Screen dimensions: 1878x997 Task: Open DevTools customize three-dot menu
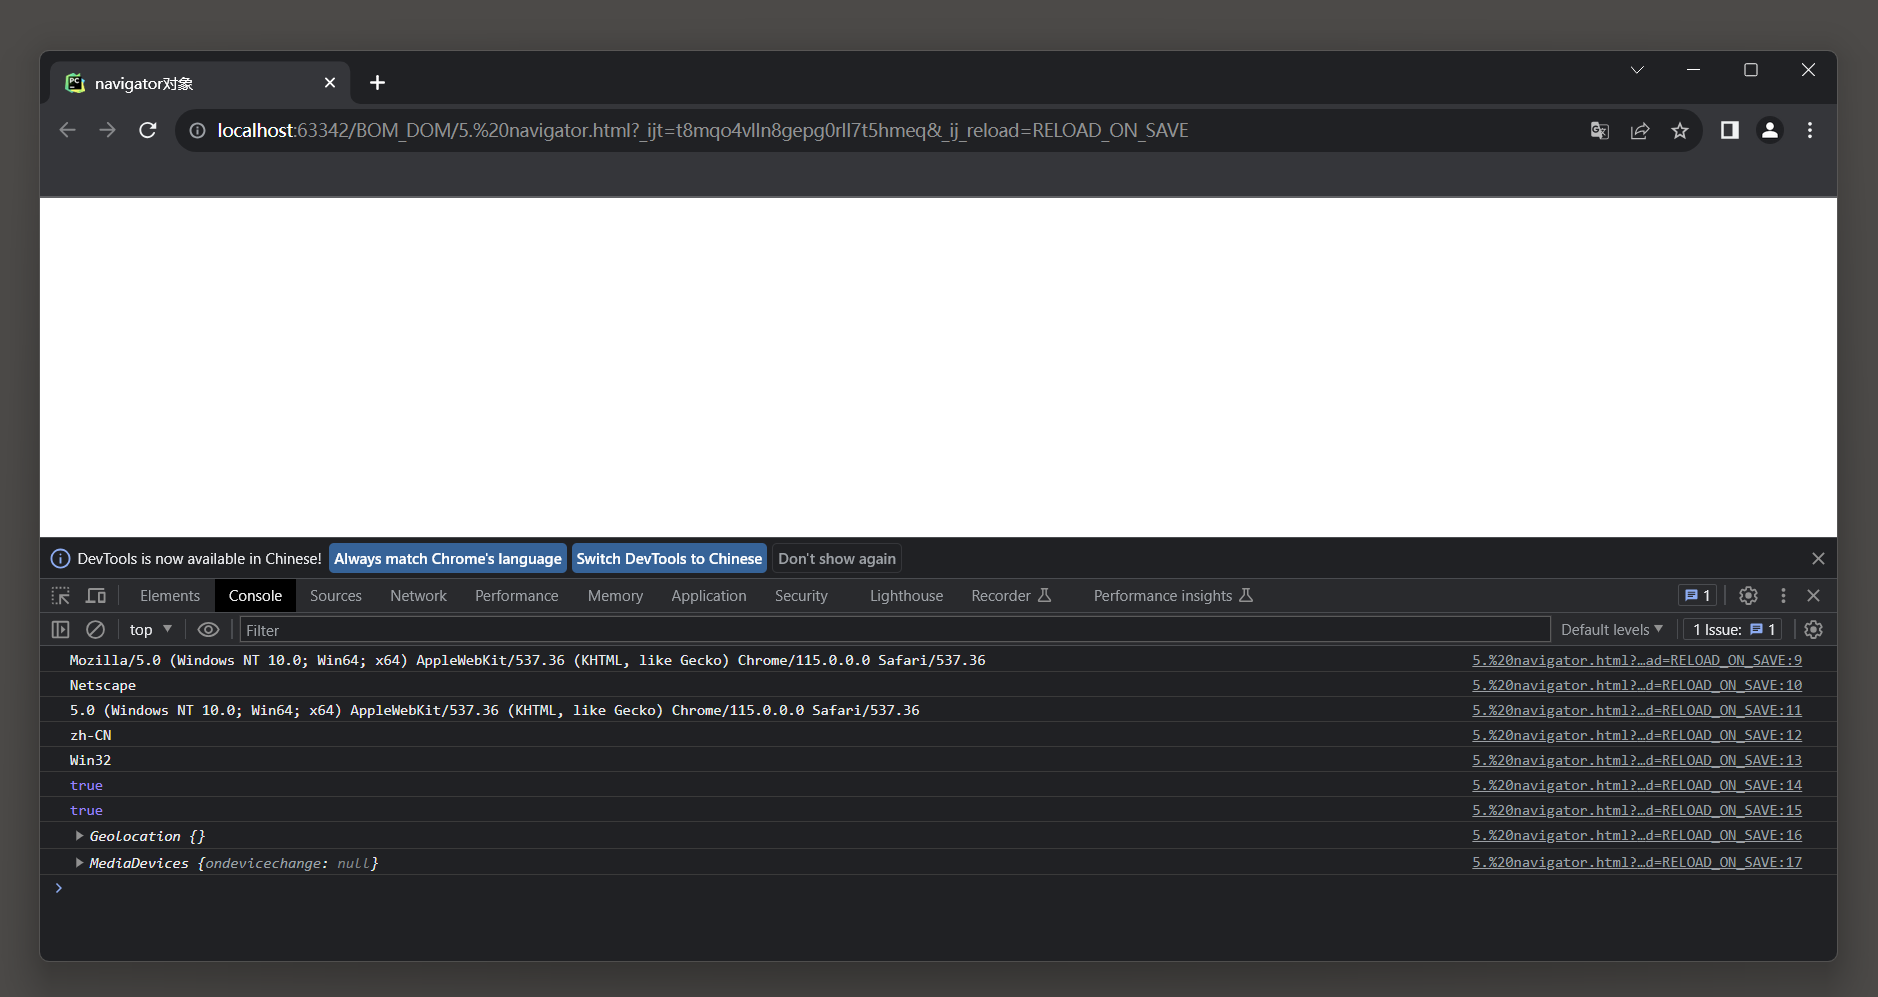tap(1783, 596)
